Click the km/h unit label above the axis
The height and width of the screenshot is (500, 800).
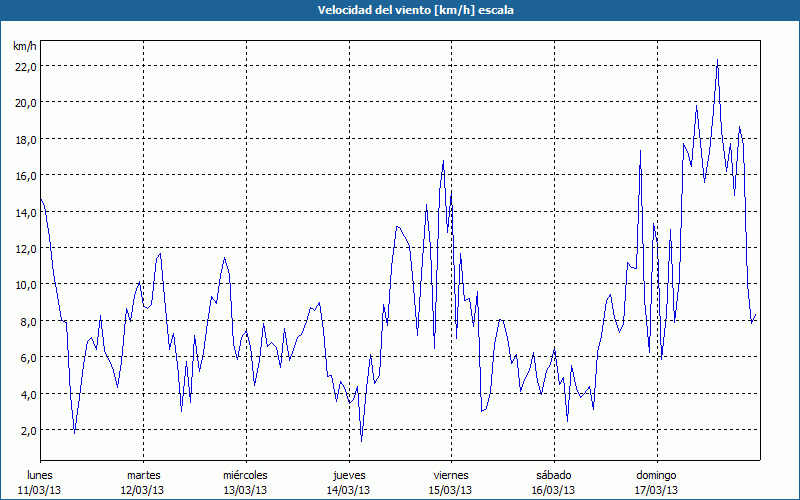[x=25, y=46]
